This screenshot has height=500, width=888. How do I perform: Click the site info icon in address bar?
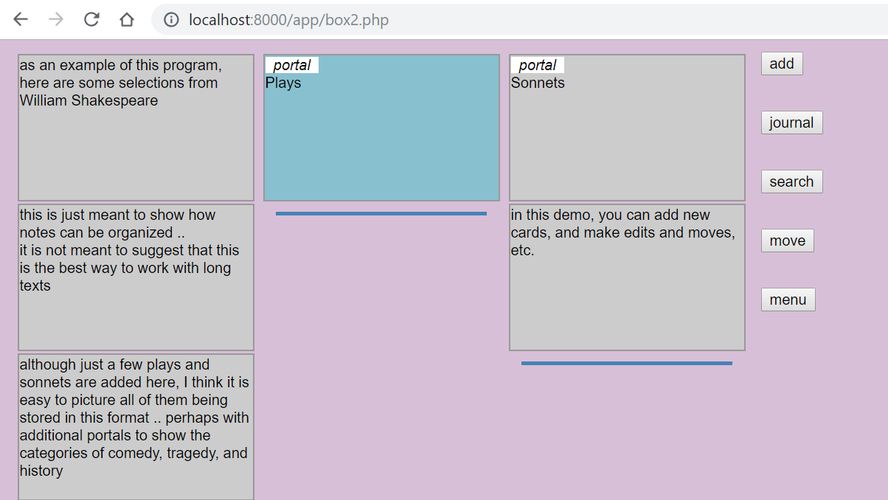click(x=171, y=20)
